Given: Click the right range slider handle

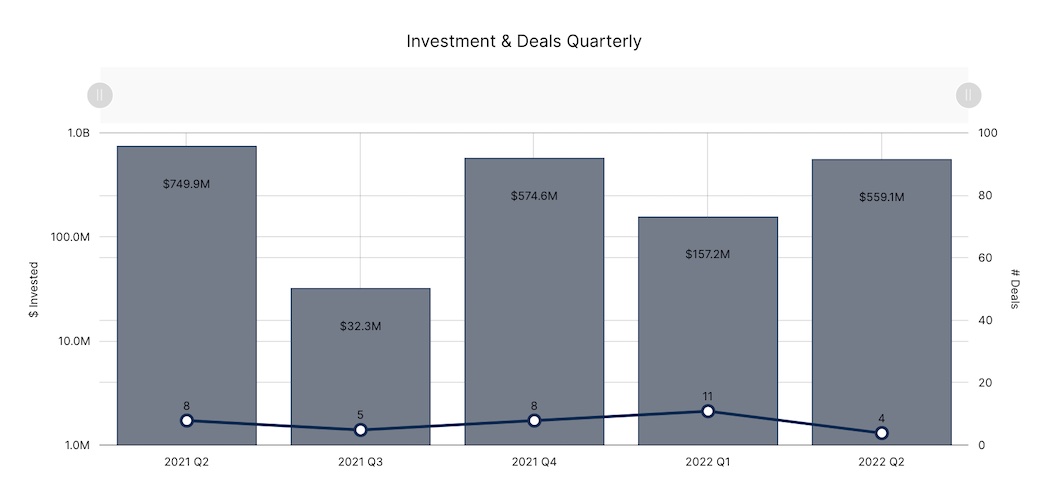Looking at the screenshot, I should click(967, 95).
